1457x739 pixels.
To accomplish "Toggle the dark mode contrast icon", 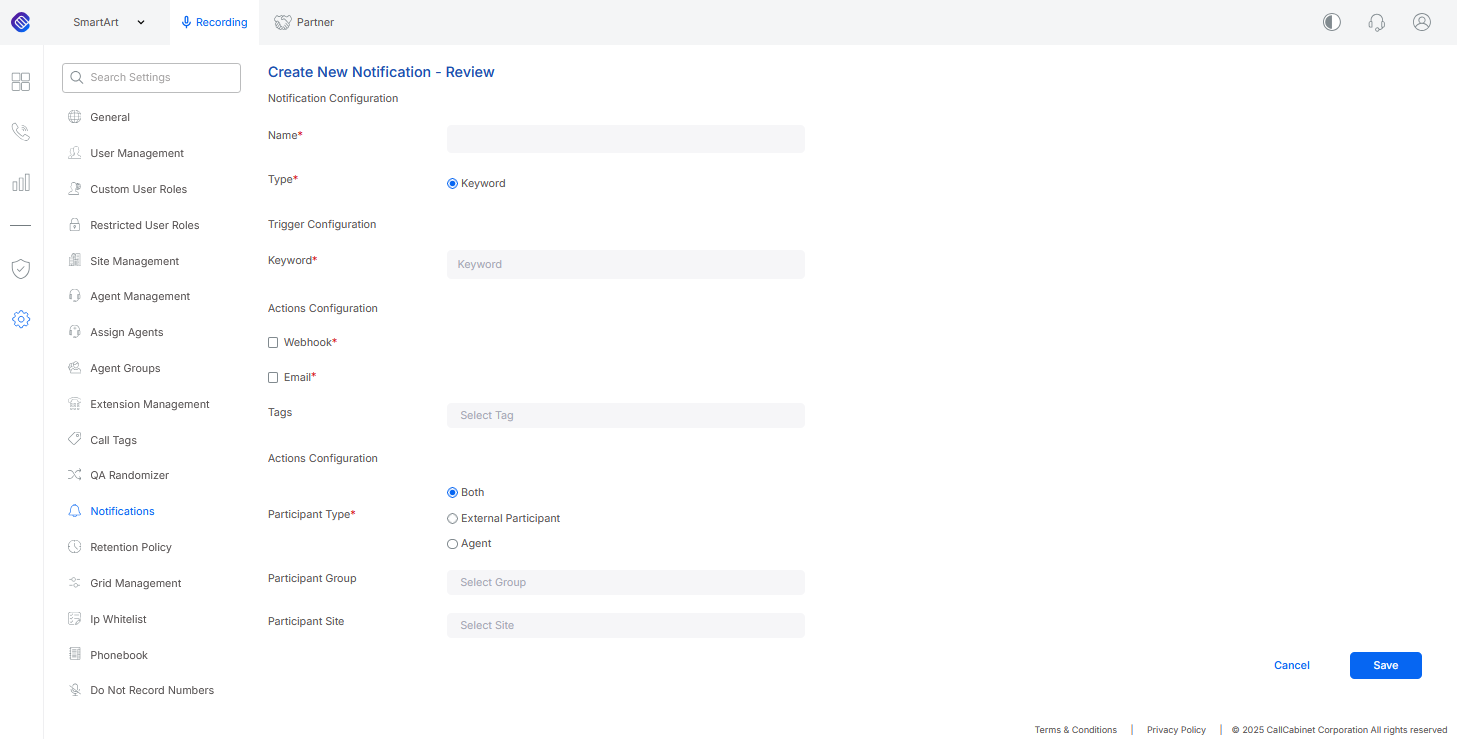I will coord(1332,22).
